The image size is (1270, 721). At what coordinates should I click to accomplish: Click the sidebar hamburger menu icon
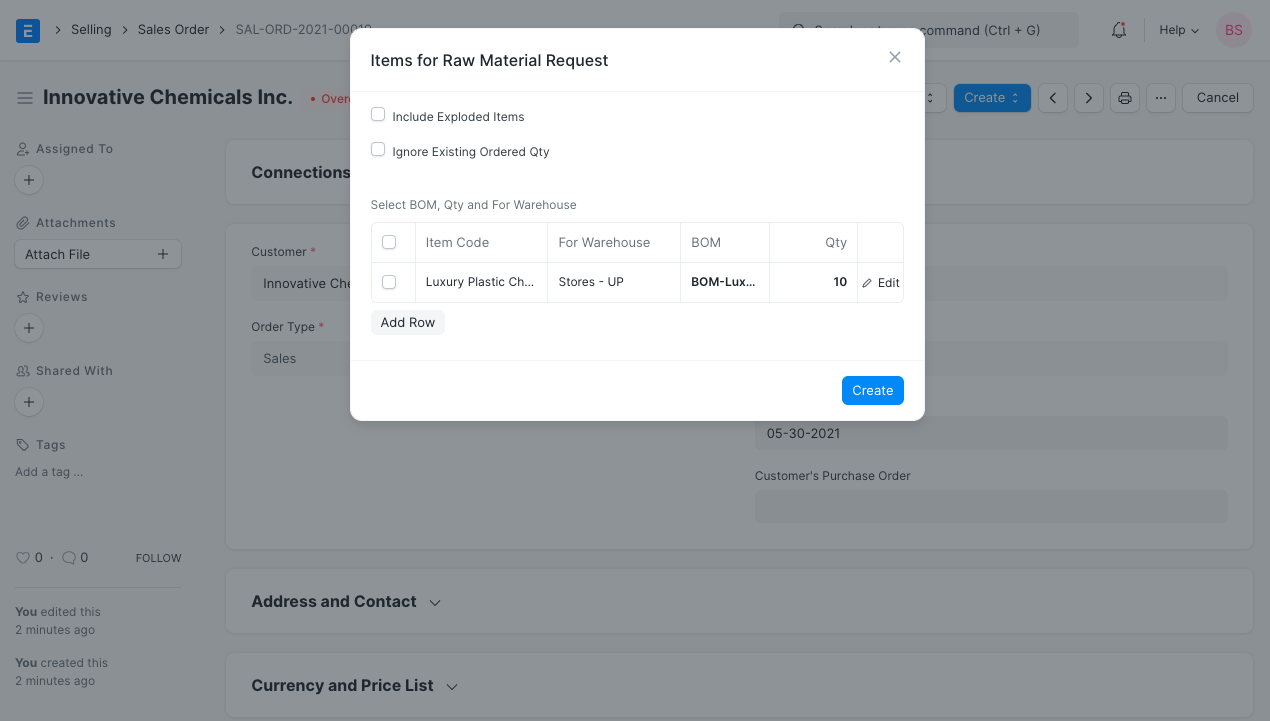25,97
